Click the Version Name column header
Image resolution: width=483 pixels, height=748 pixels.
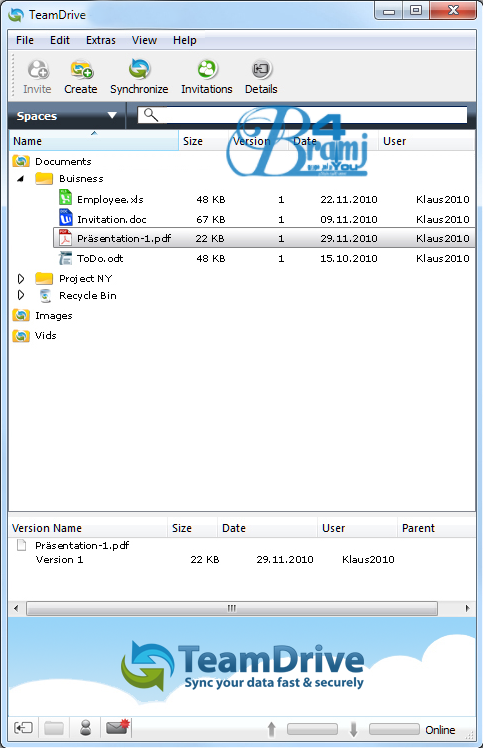click(88, 528)
